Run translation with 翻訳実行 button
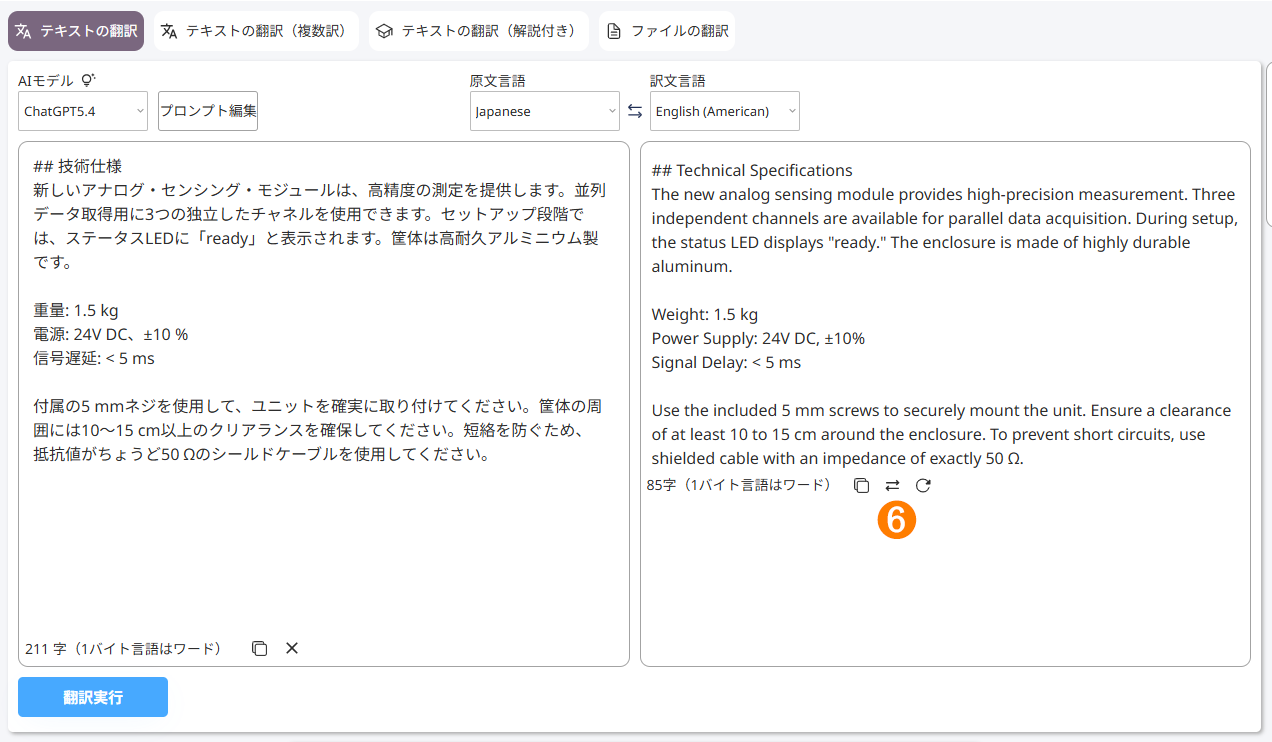1272x742 pixels. click(93, 697)
